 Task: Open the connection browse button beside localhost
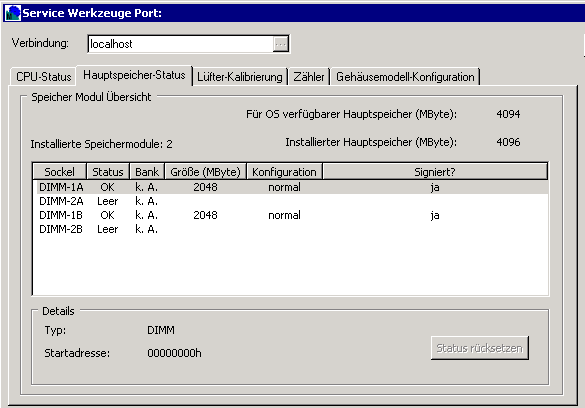coord(280,44)
